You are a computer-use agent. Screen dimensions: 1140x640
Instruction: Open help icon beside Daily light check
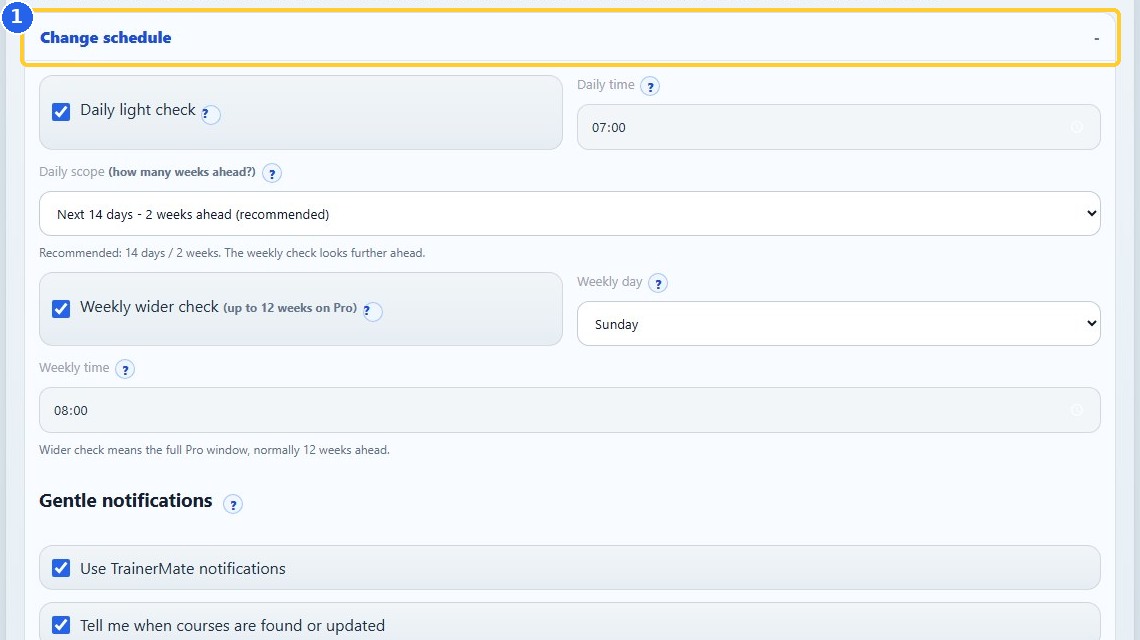210,114
